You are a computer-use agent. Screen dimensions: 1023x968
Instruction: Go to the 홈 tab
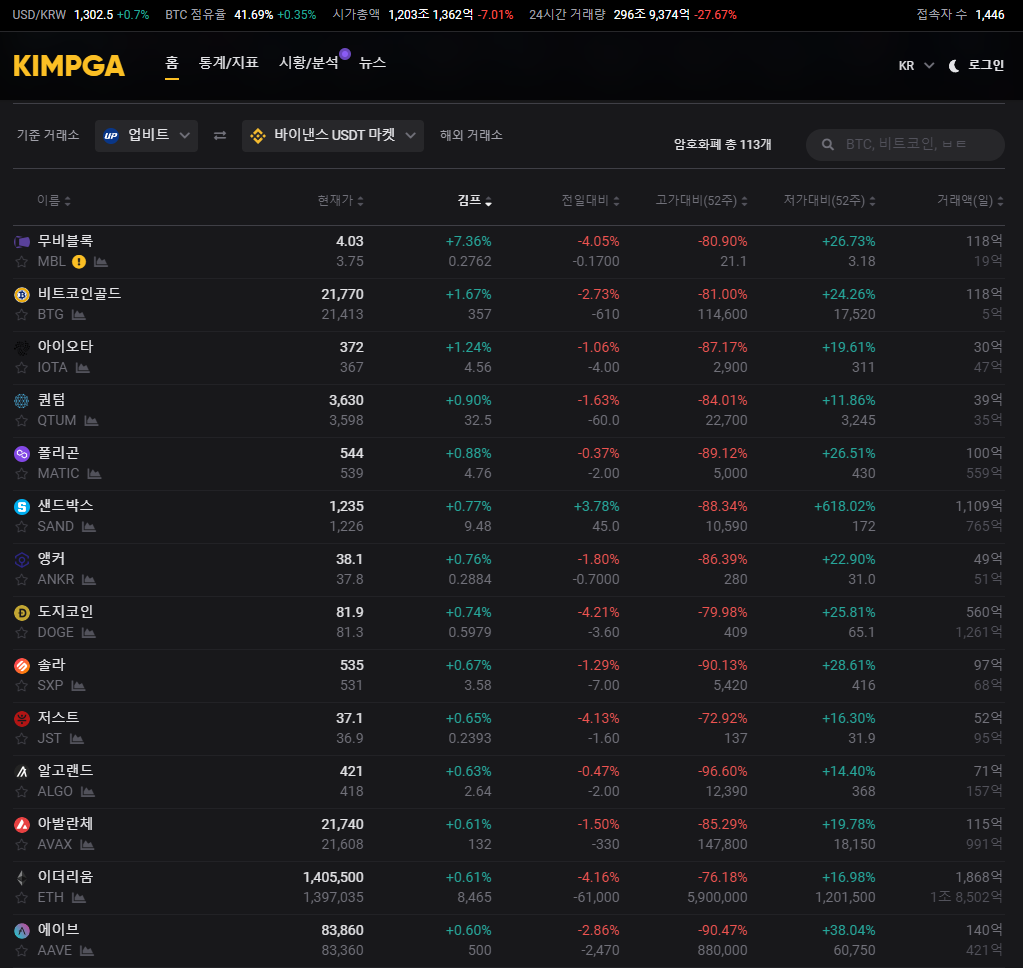tap(172, 63)
